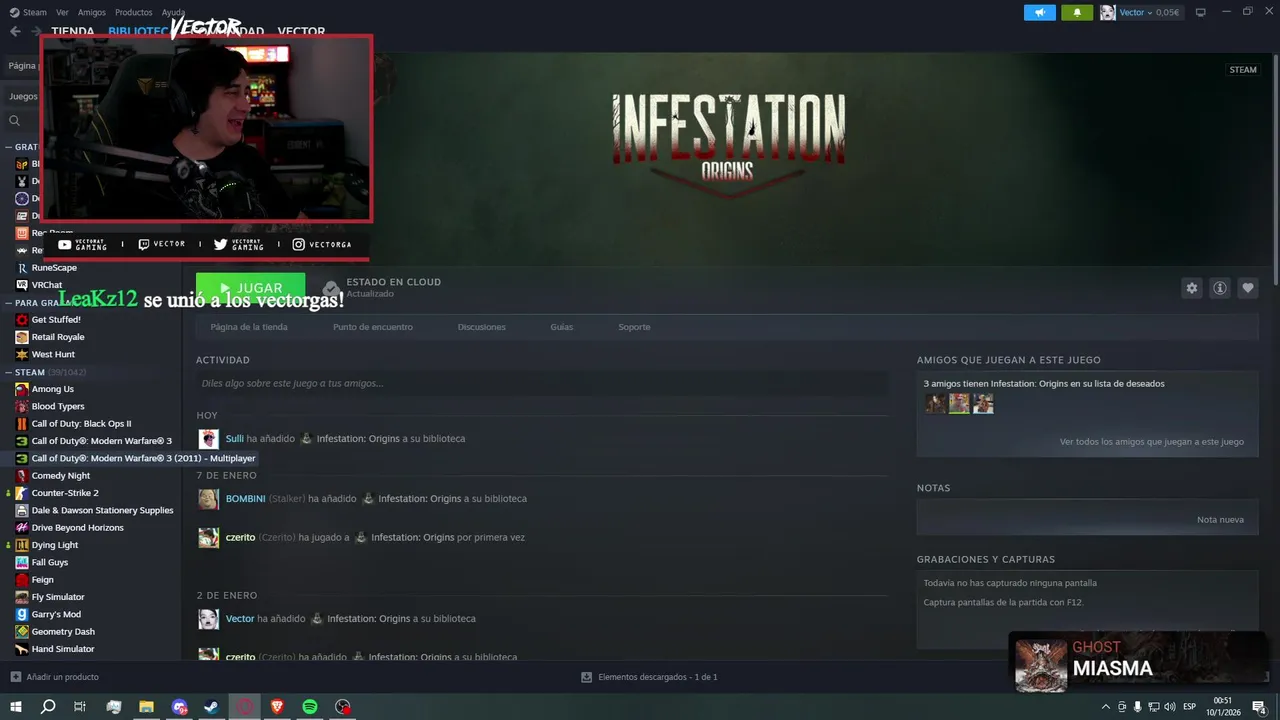
Task: Add Infestation: Origins to favorites heart icon
Action: (1248, 288)
